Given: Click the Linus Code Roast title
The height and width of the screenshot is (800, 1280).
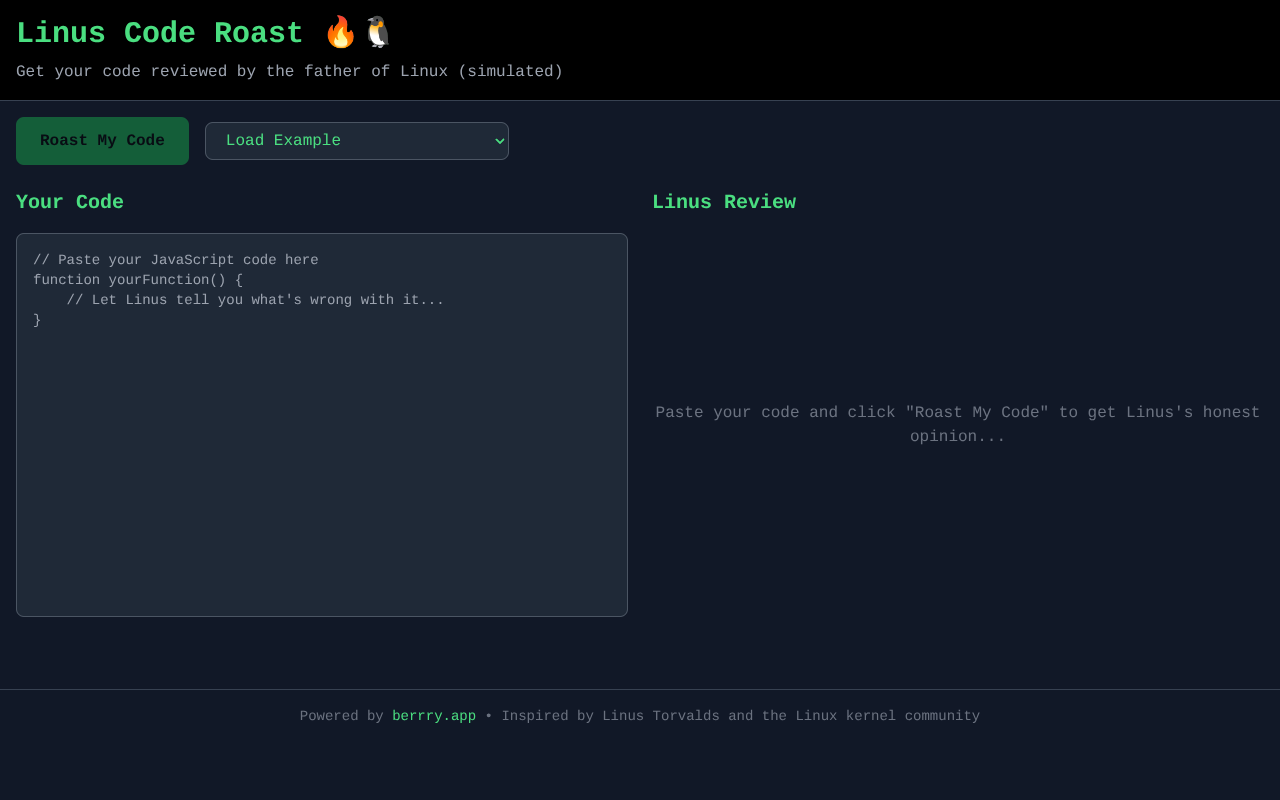Looking at the screenshot, I should pos(159,32).
